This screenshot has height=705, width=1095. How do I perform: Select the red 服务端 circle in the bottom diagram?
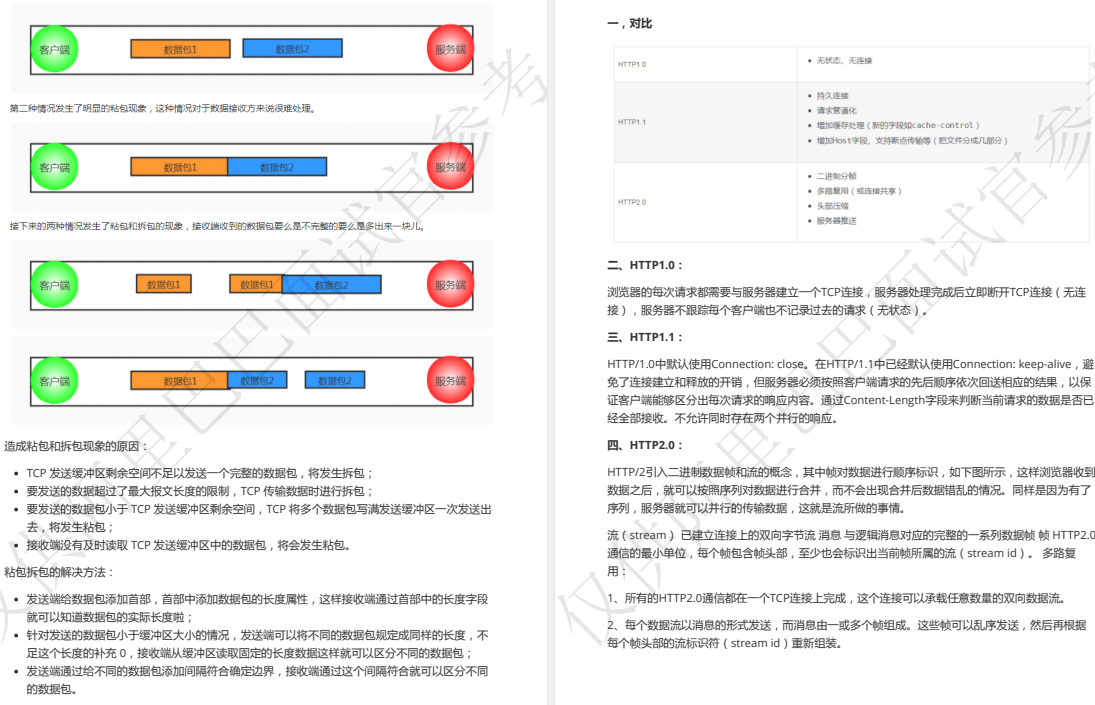tap(449, 380)
